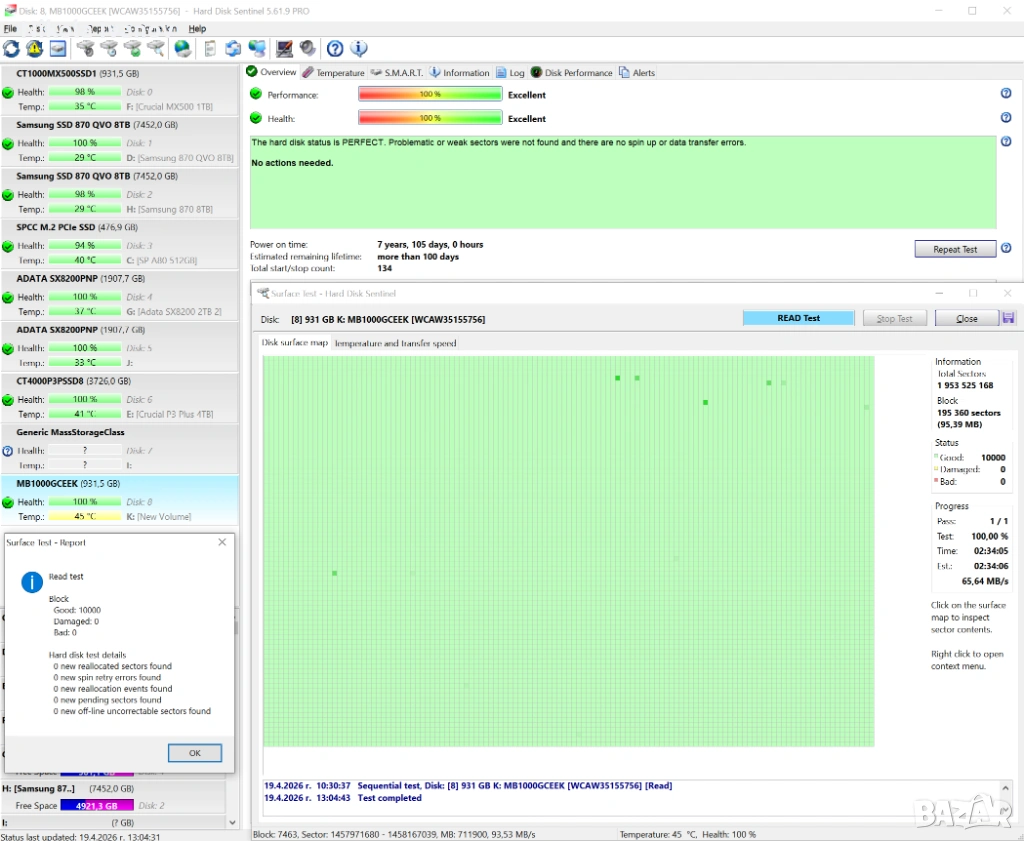Open the File menu
The image size is (1024, 841).
pyautogui.click(x=10, y=29)
